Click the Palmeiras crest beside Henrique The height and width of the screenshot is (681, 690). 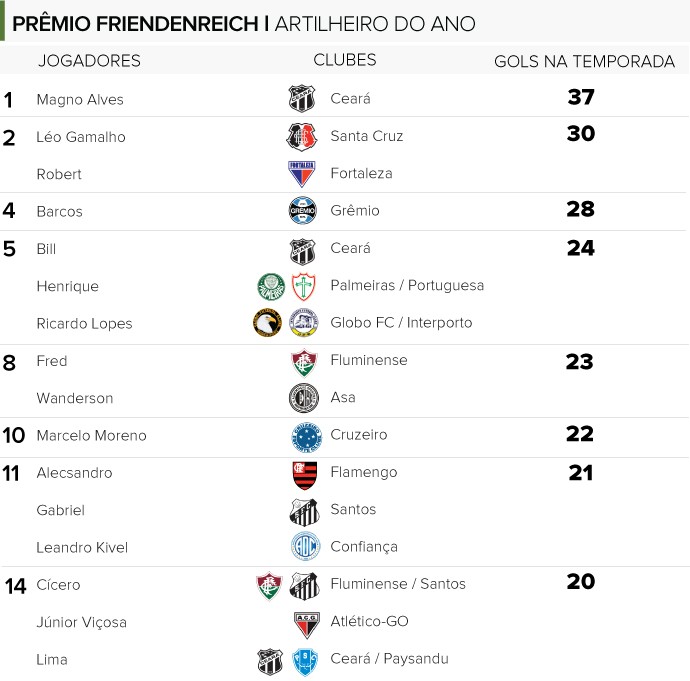tap(271, 286)
